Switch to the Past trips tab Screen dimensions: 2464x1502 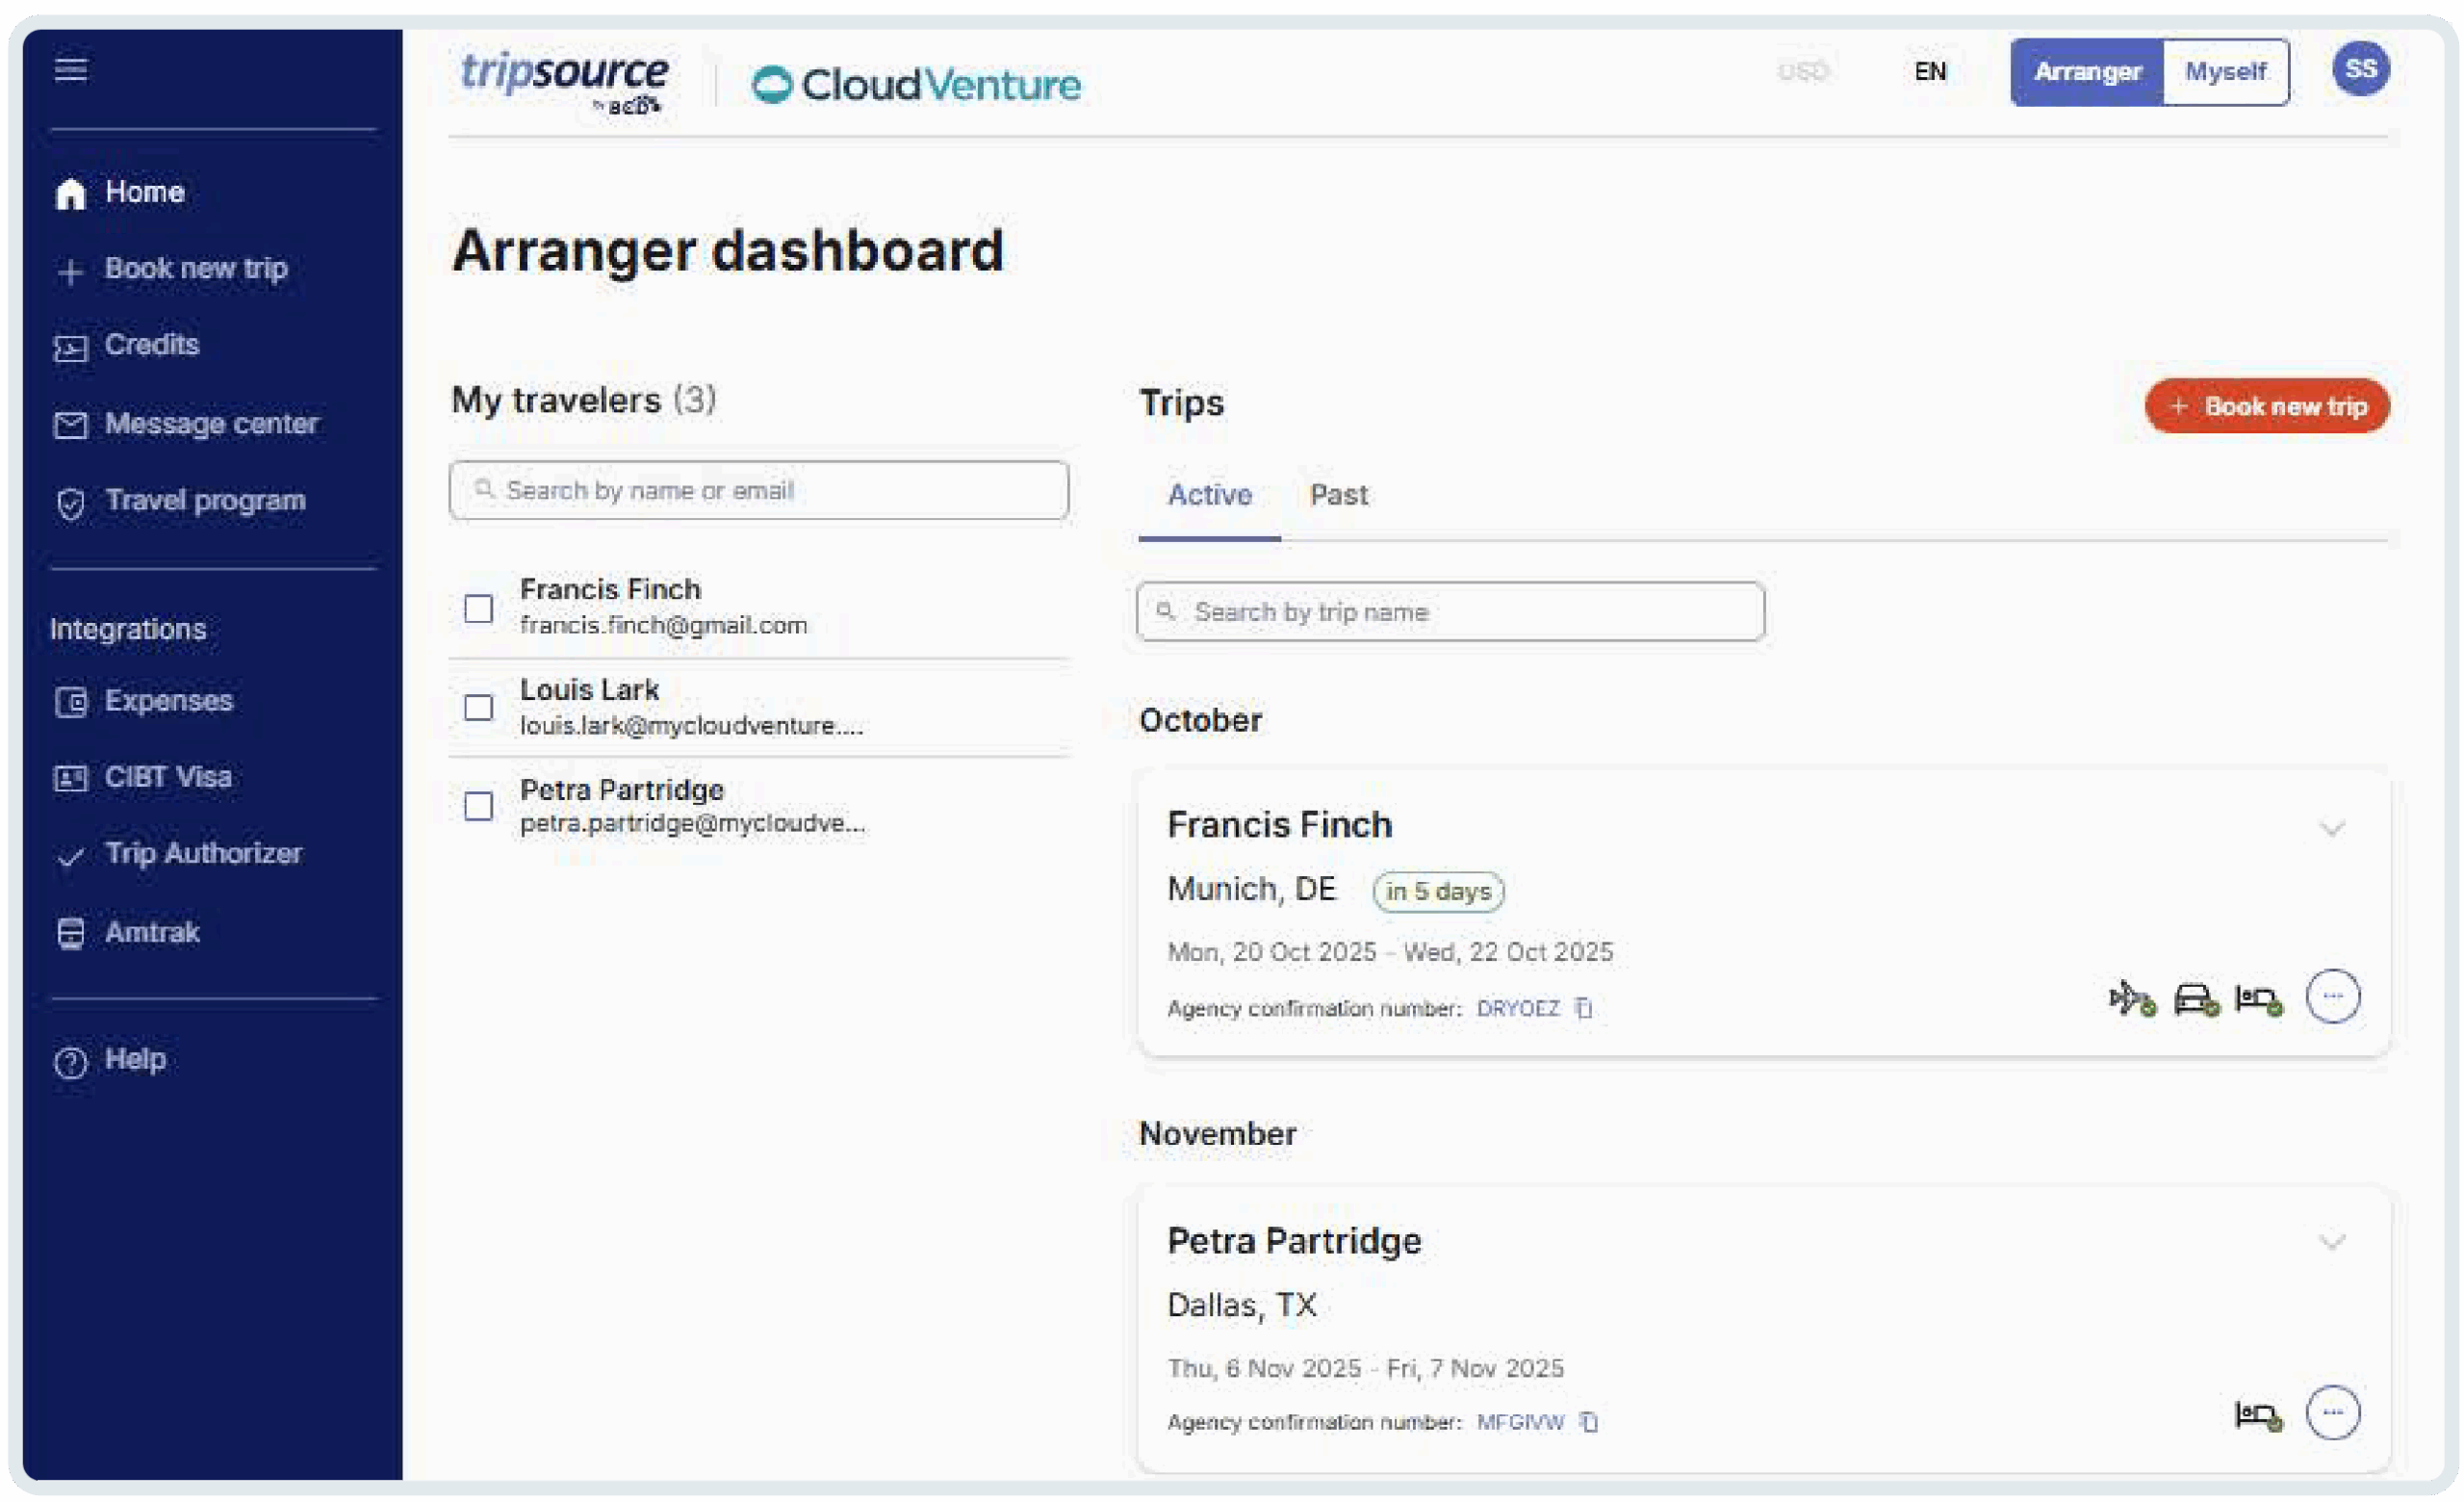coord(1338,495)
